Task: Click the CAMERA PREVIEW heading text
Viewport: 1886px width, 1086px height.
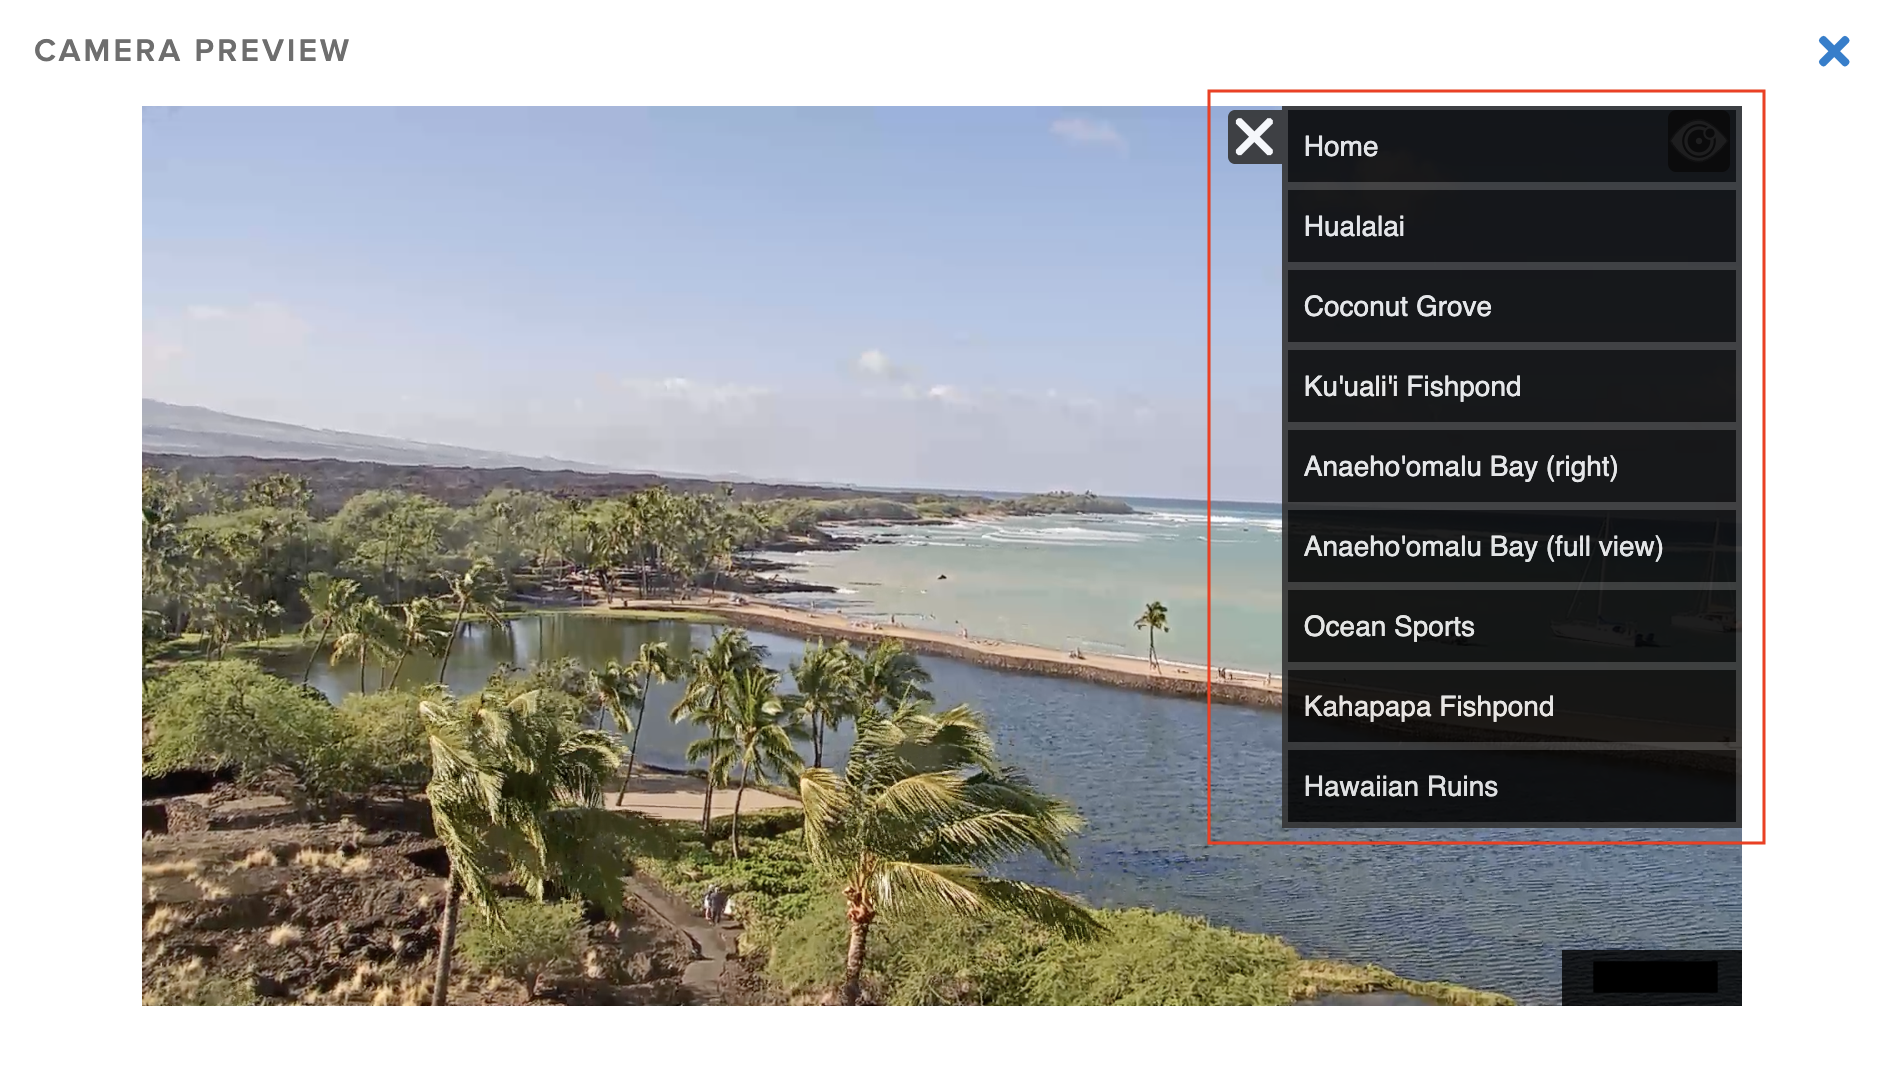Action: (x=192, y=51)
